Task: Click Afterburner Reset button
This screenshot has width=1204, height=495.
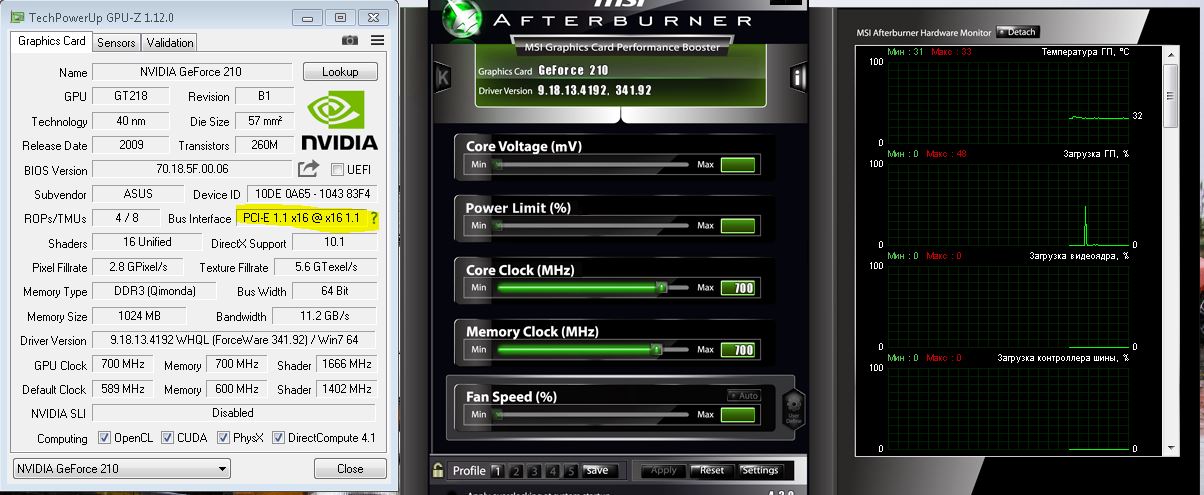Action: (711, 470)
